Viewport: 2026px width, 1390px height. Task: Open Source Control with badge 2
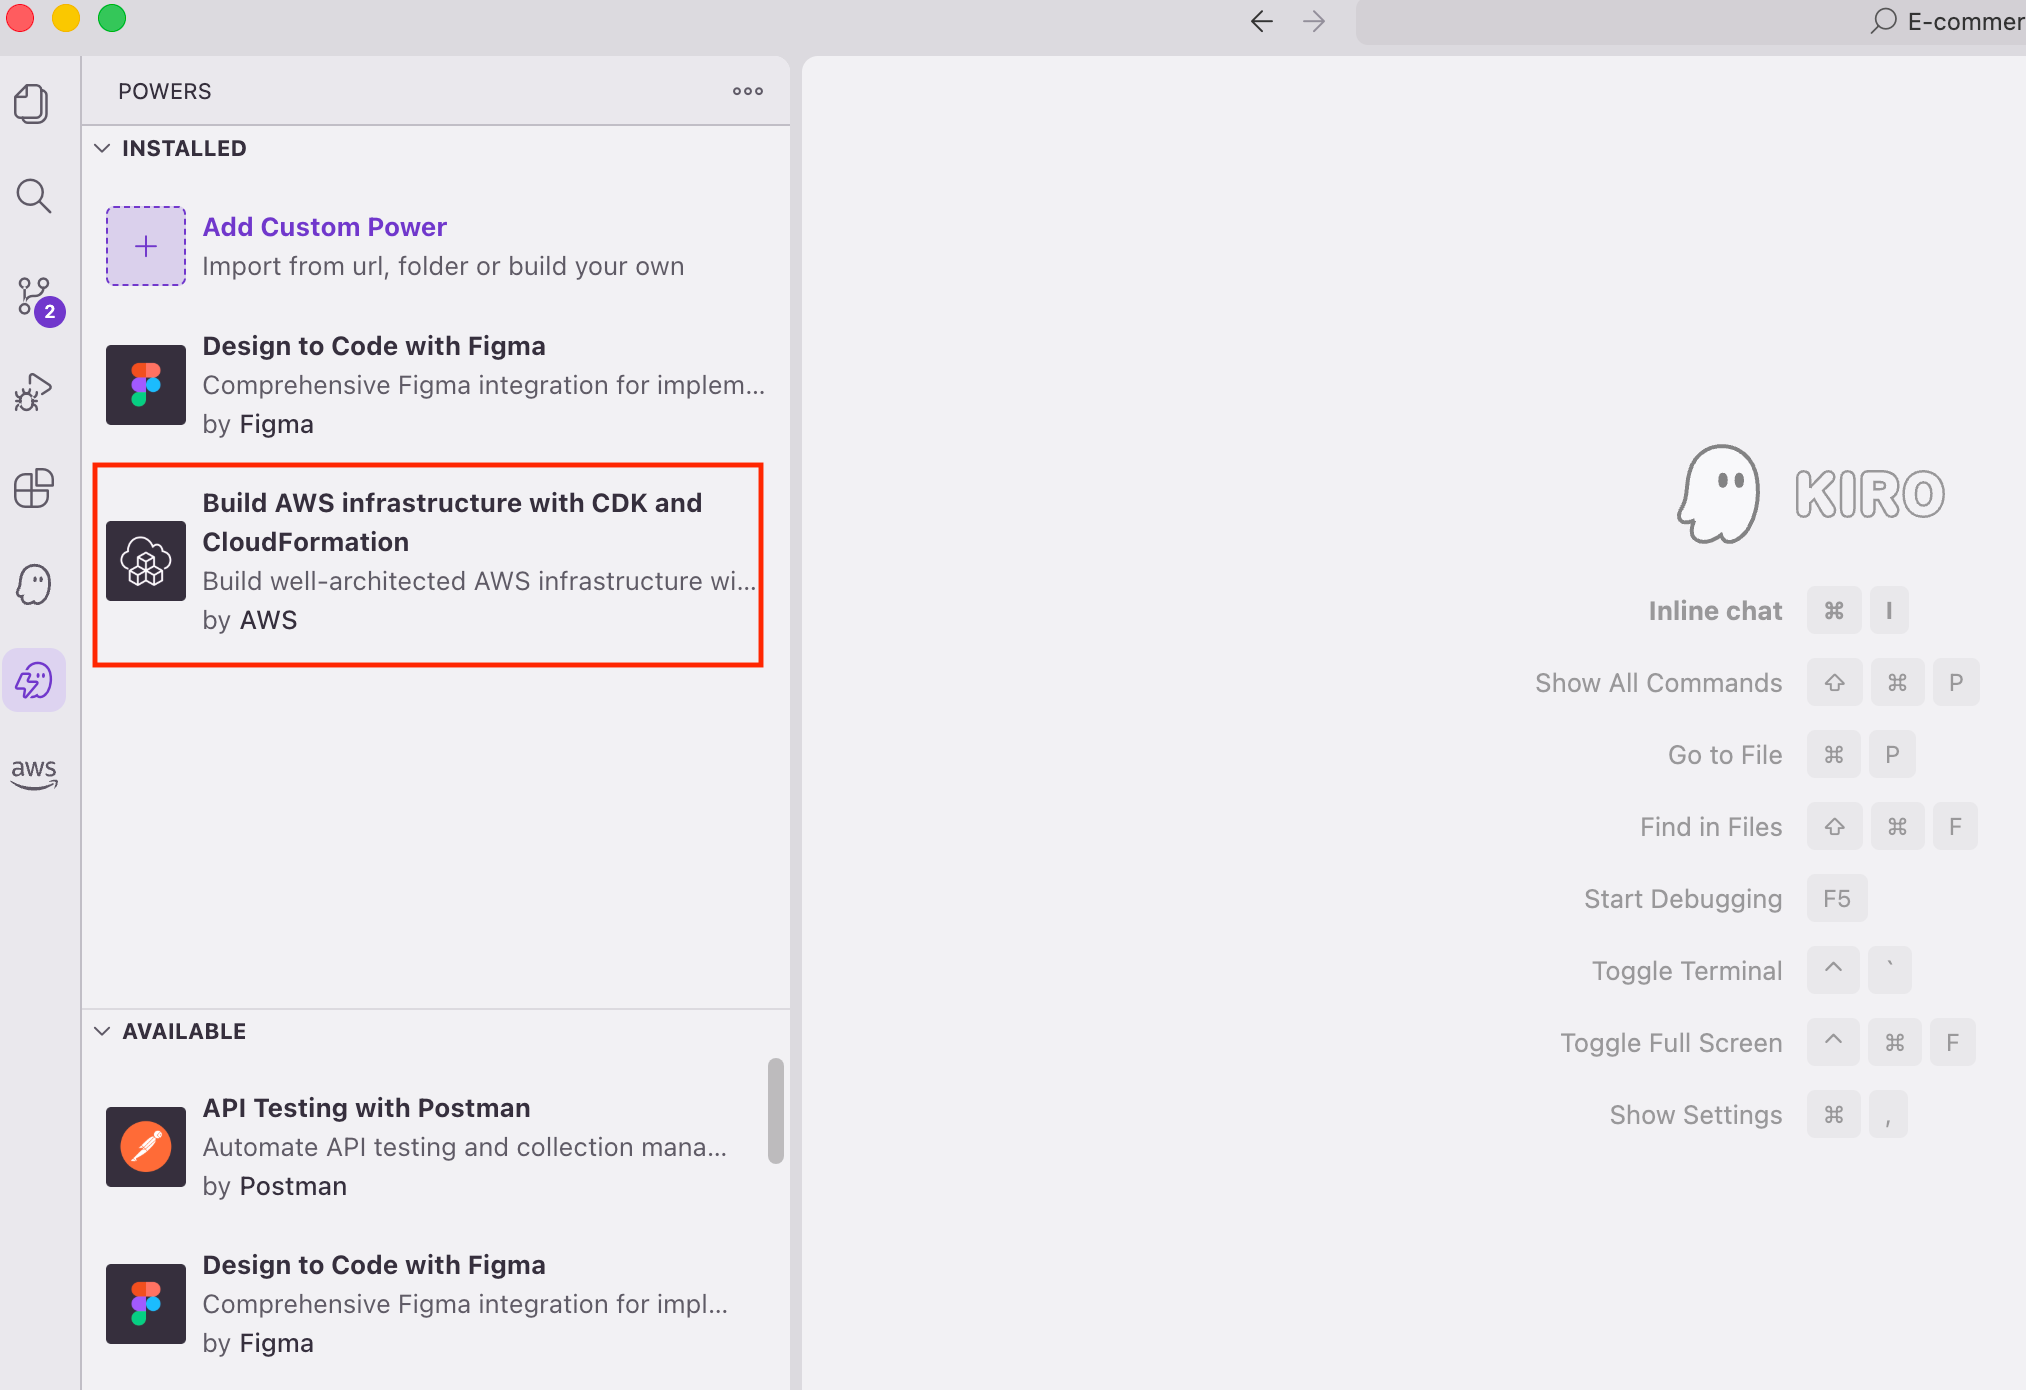pyautogui.click(x=35, y=297)
